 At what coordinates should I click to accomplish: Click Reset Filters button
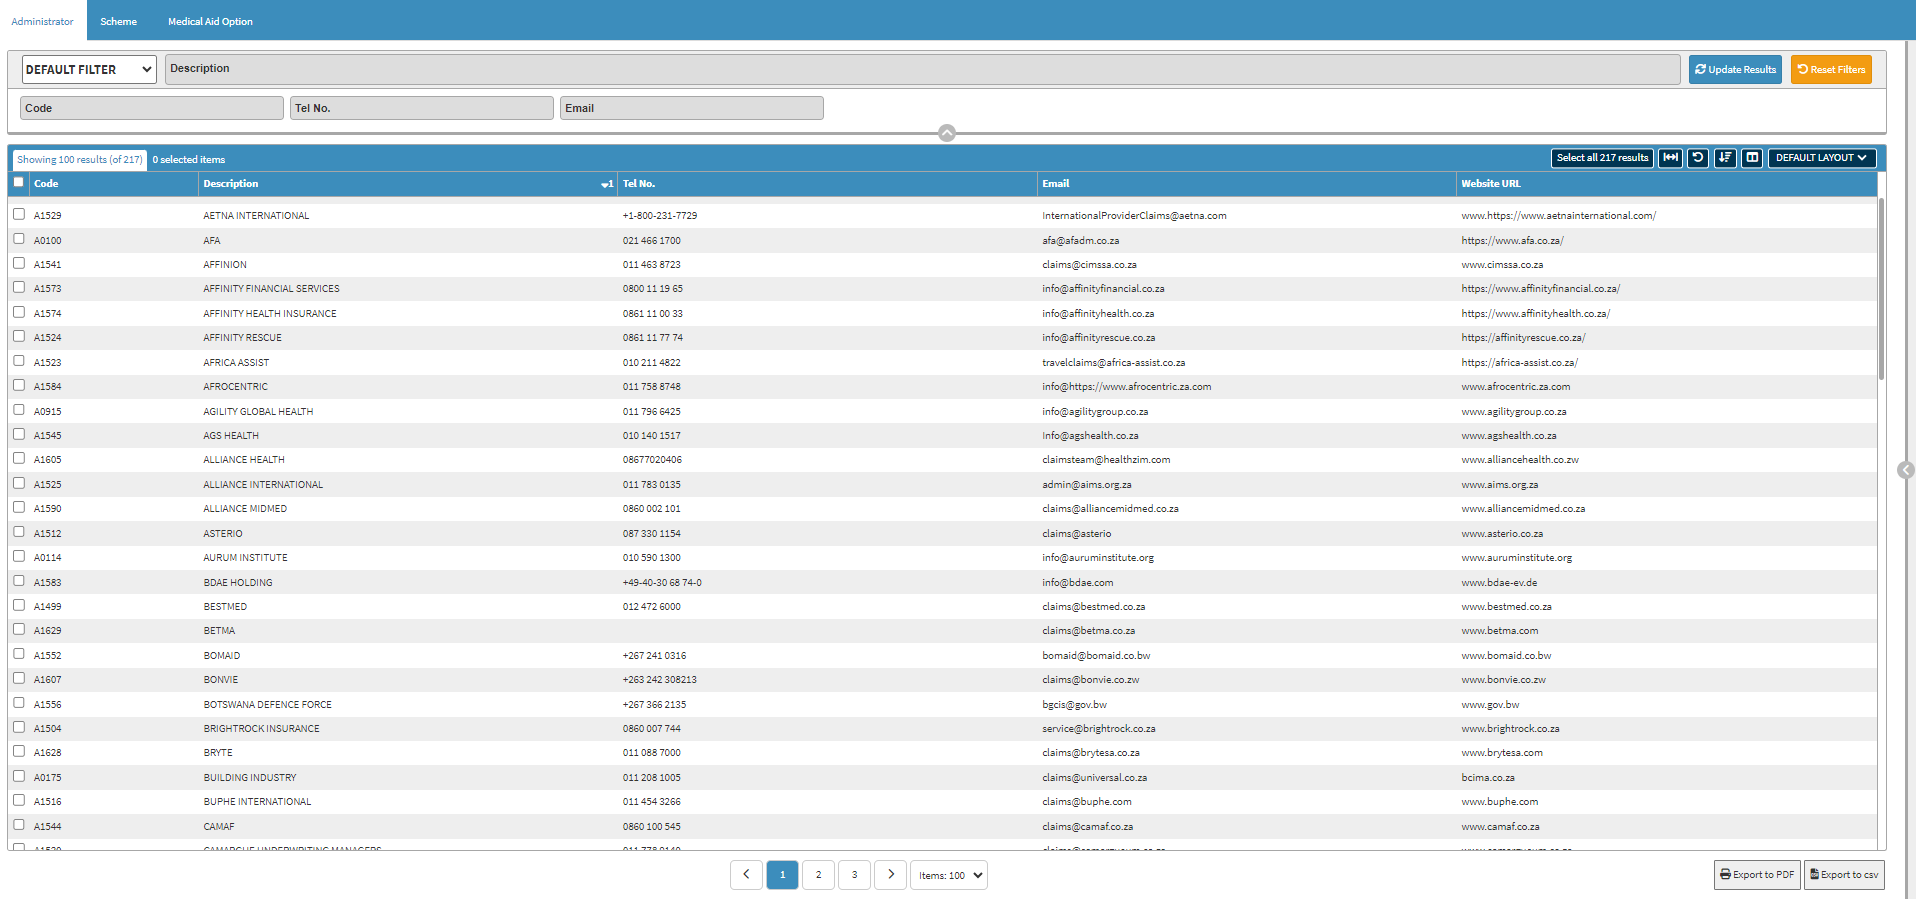point(1831,70)
